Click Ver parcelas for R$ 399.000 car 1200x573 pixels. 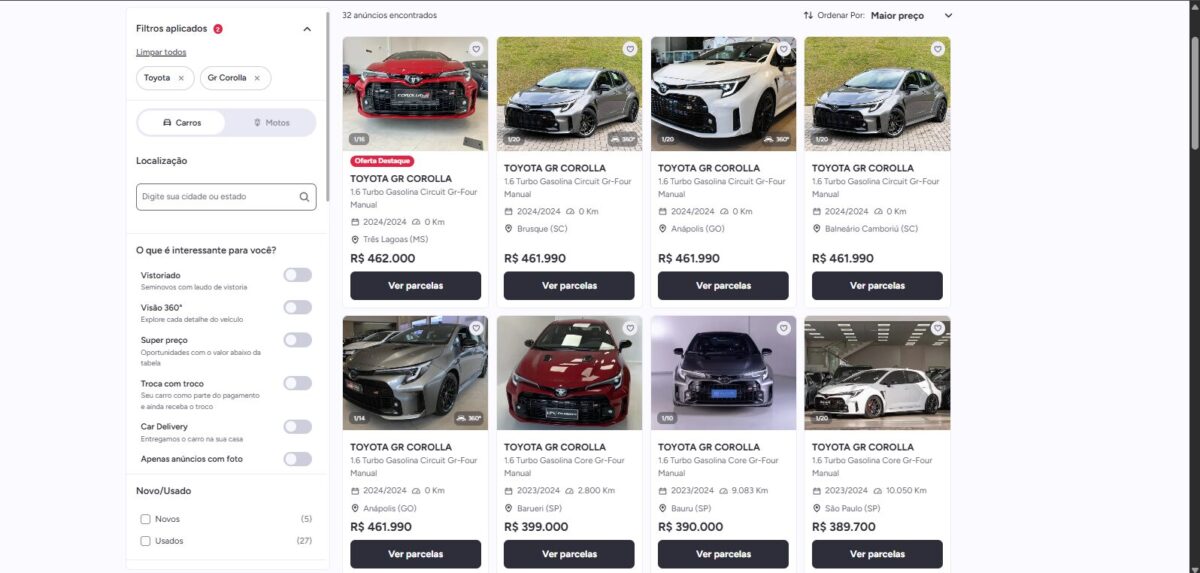pyautogui.click(x=569, y=554)
